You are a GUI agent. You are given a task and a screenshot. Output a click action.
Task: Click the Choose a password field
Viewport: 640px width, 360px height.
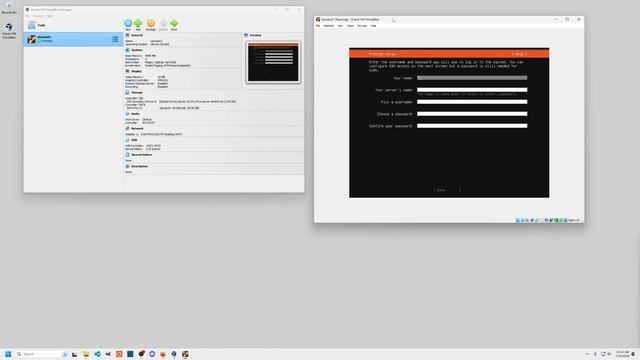[x=472, y=114]
